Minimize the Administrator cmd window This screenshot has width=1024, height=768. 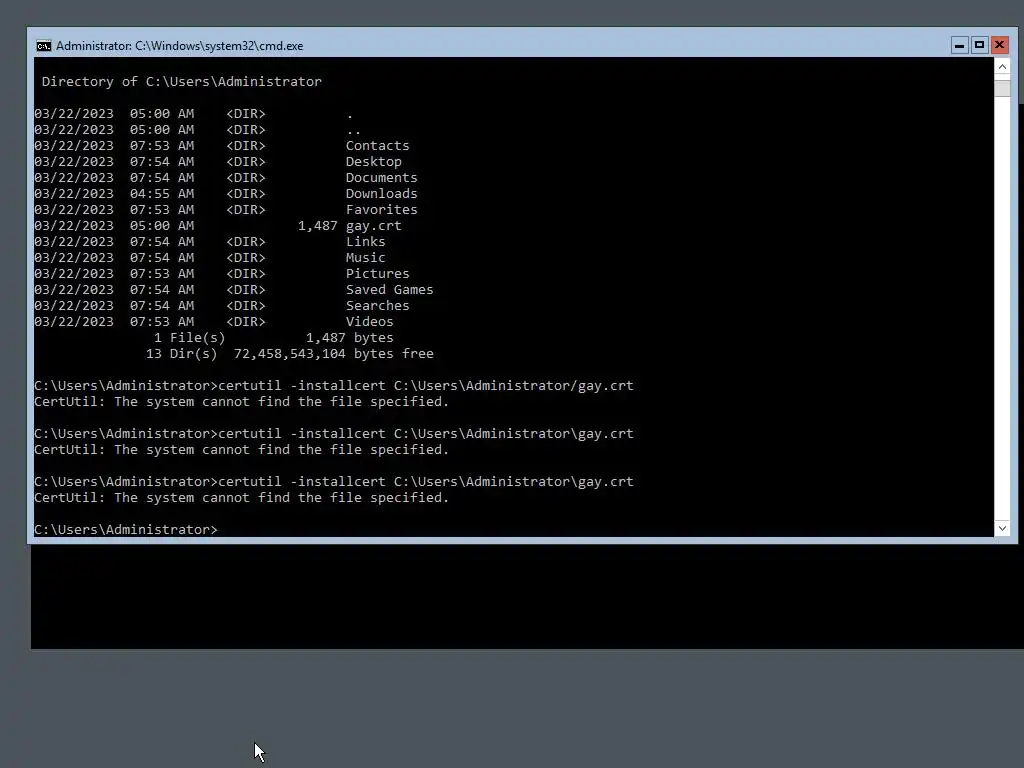click(959, 45)
